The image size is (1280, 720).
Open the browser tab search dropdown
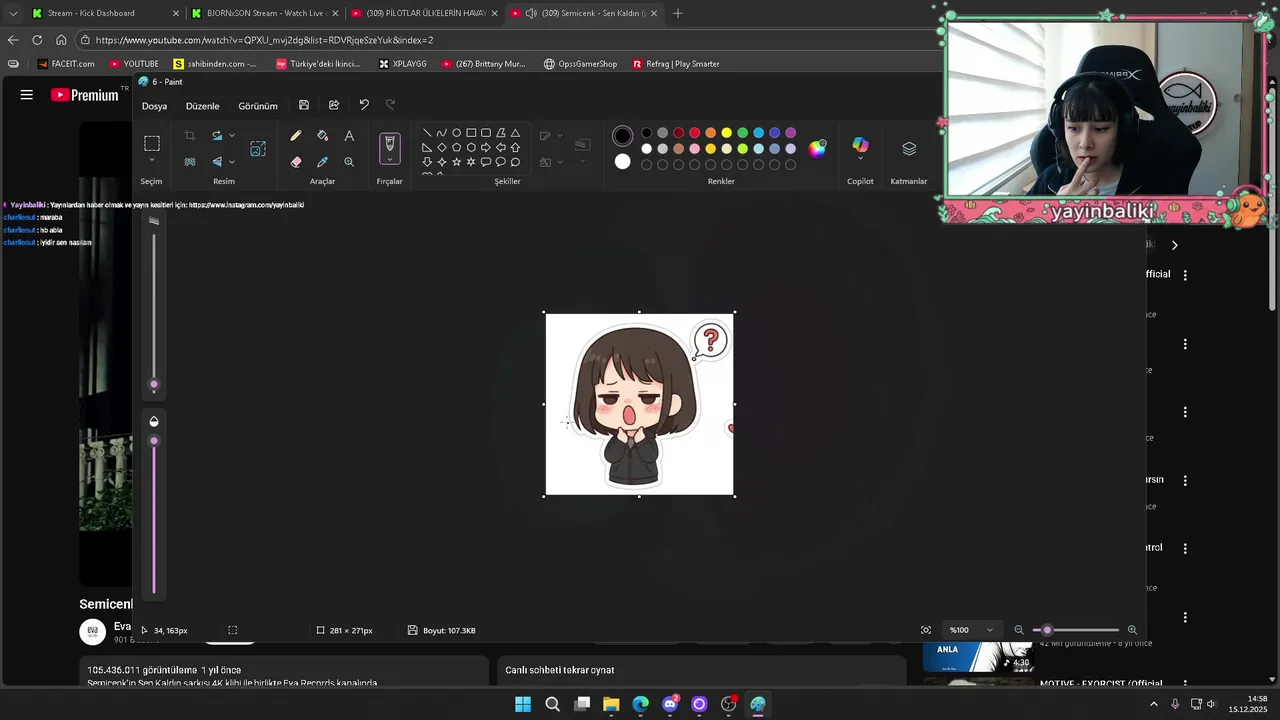12,13
